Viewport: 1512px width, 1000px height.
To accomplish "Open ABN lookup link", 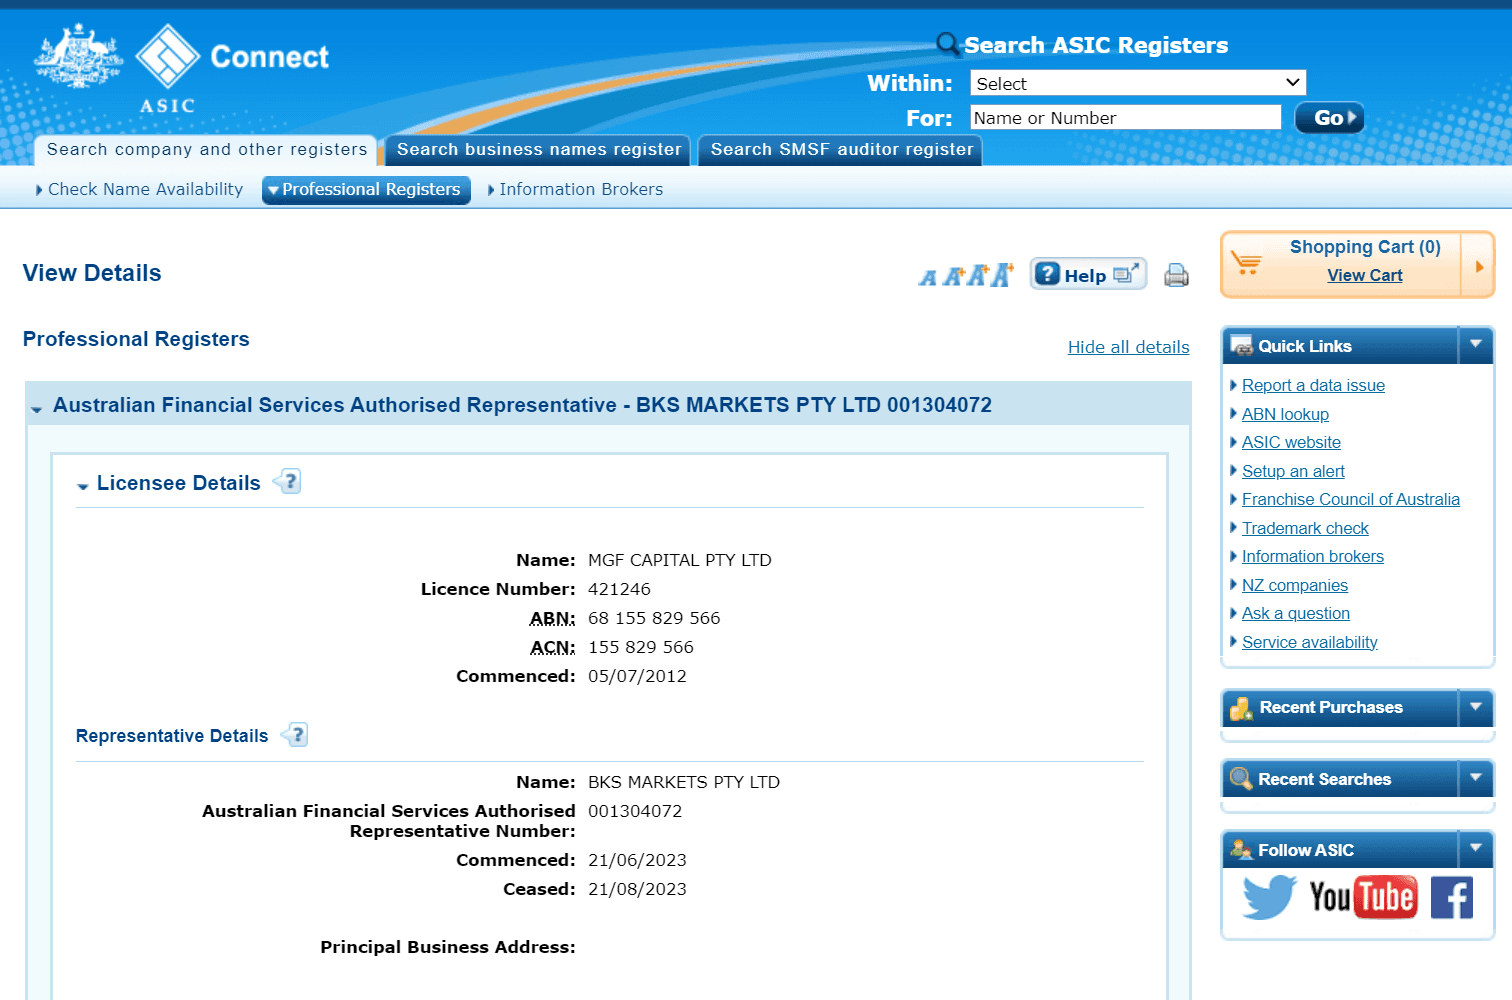I will pos(1285,414).
